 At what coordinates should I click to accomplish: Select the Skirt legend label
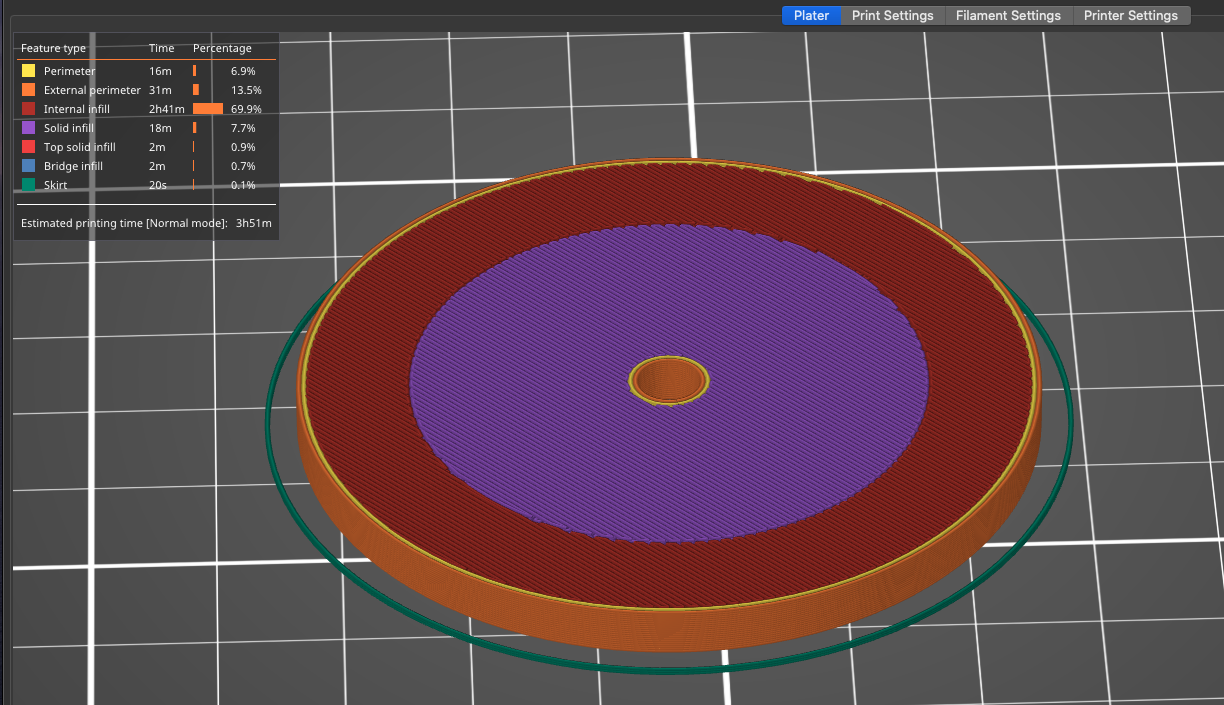point(55,186)
